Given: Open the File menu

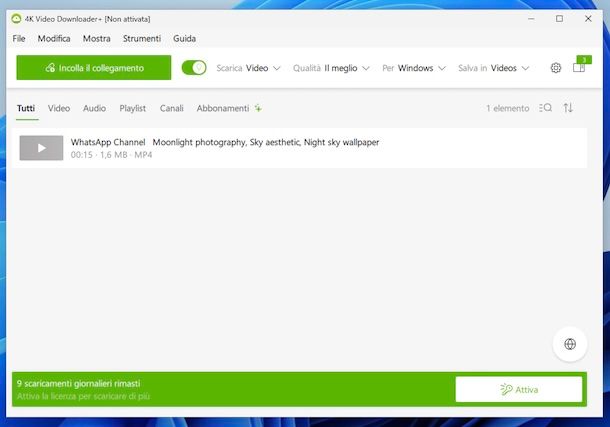Looking at the screenshot, I should coord(19,38).
